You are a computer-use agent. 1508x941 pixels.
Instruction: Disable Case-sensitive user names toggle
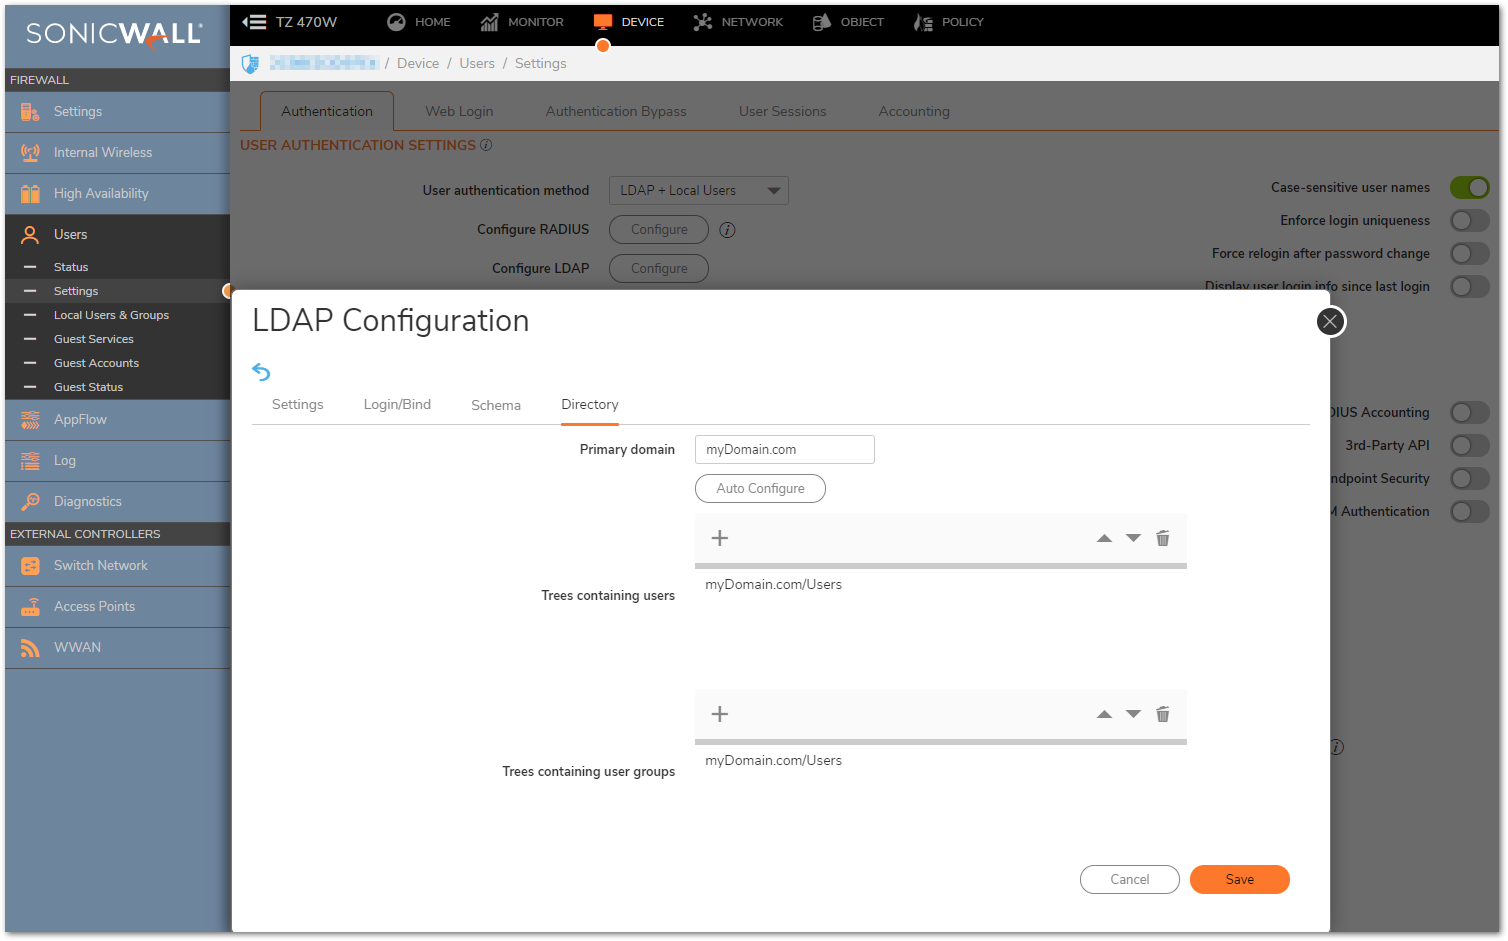coord(1469,188)
